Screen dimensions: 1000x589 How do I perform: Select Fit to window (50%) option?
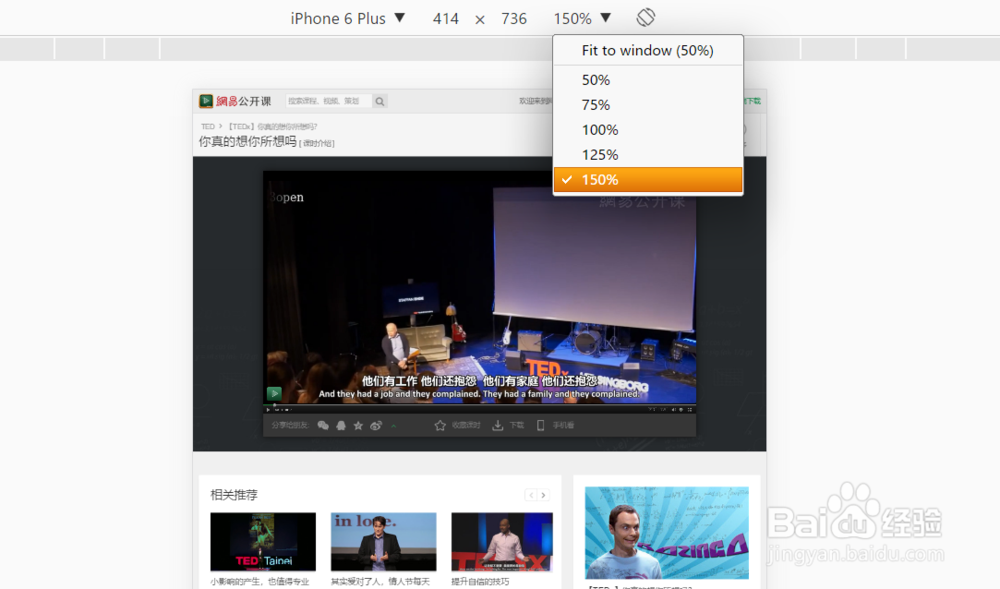[647, 50]
